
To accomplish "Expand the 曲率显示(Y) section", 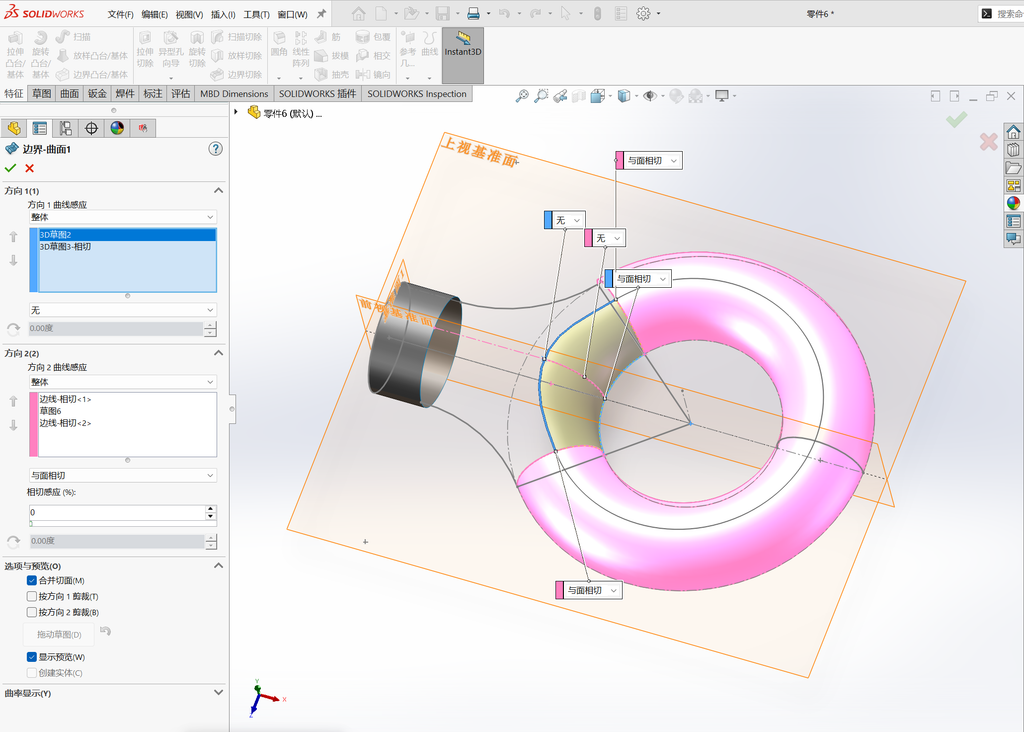I will click(x=218, y=693).
